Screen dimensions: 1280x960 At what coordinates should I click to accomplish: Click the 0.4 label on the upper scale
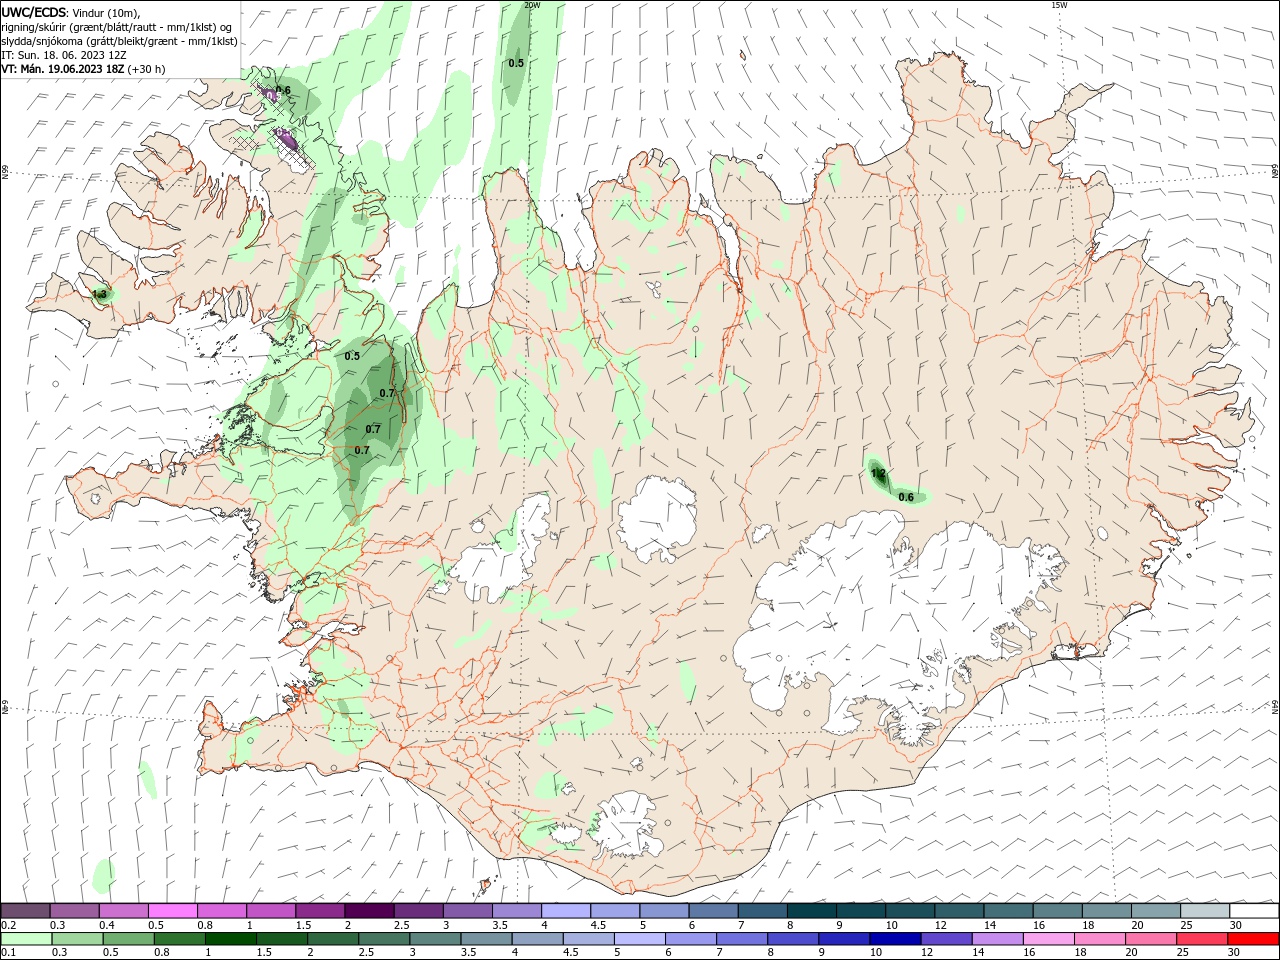pyautogui.click(x=107, y=925)
